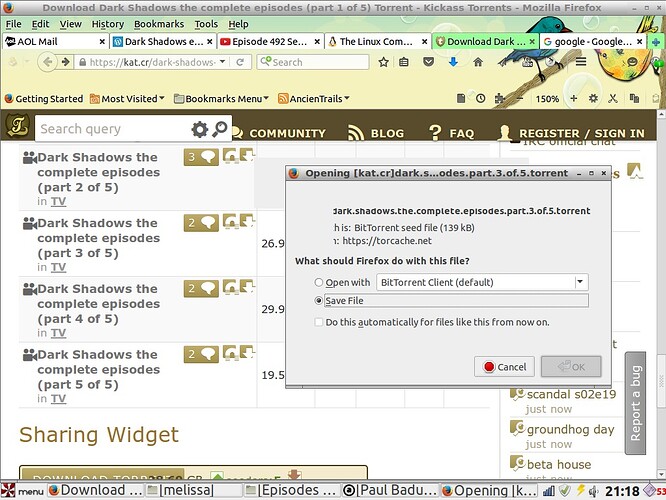Click the history clock icon in toolbar
Image resolution: width=666 pixels, height=500 pixels.
tap(480, 99)
